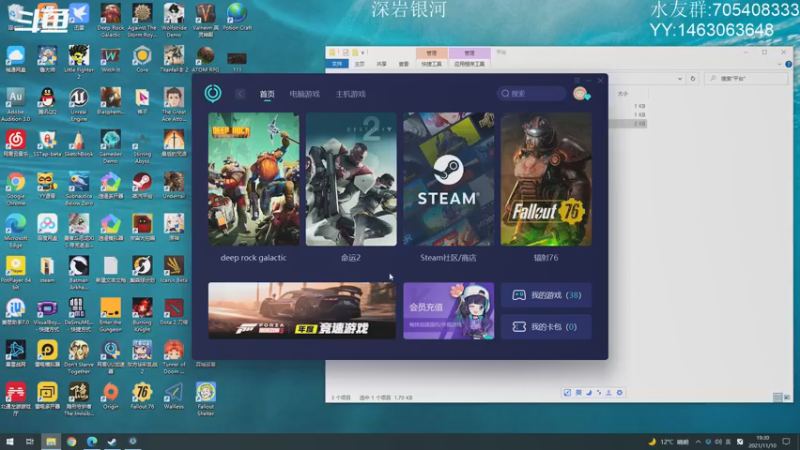Open the Don't Starve Together desktop icon
Image resolution: width=800 pixels, height=450 pixels.
point(79,357)
